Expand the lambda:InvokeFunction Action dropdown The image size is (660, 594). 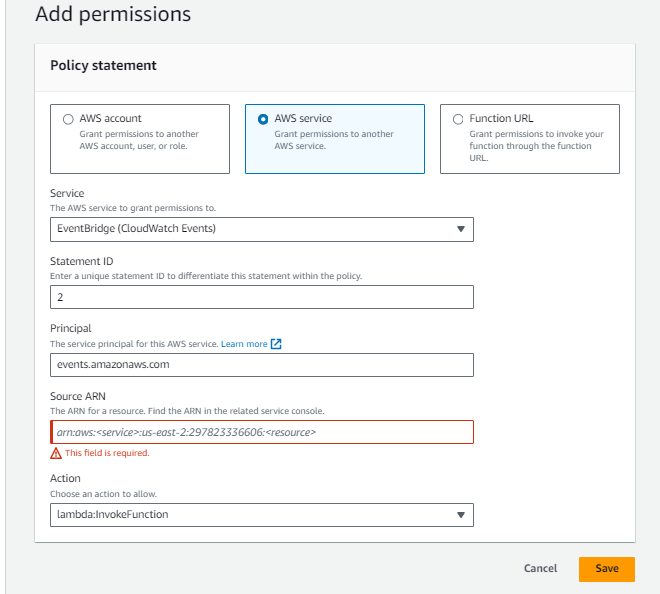coord(261,514)
